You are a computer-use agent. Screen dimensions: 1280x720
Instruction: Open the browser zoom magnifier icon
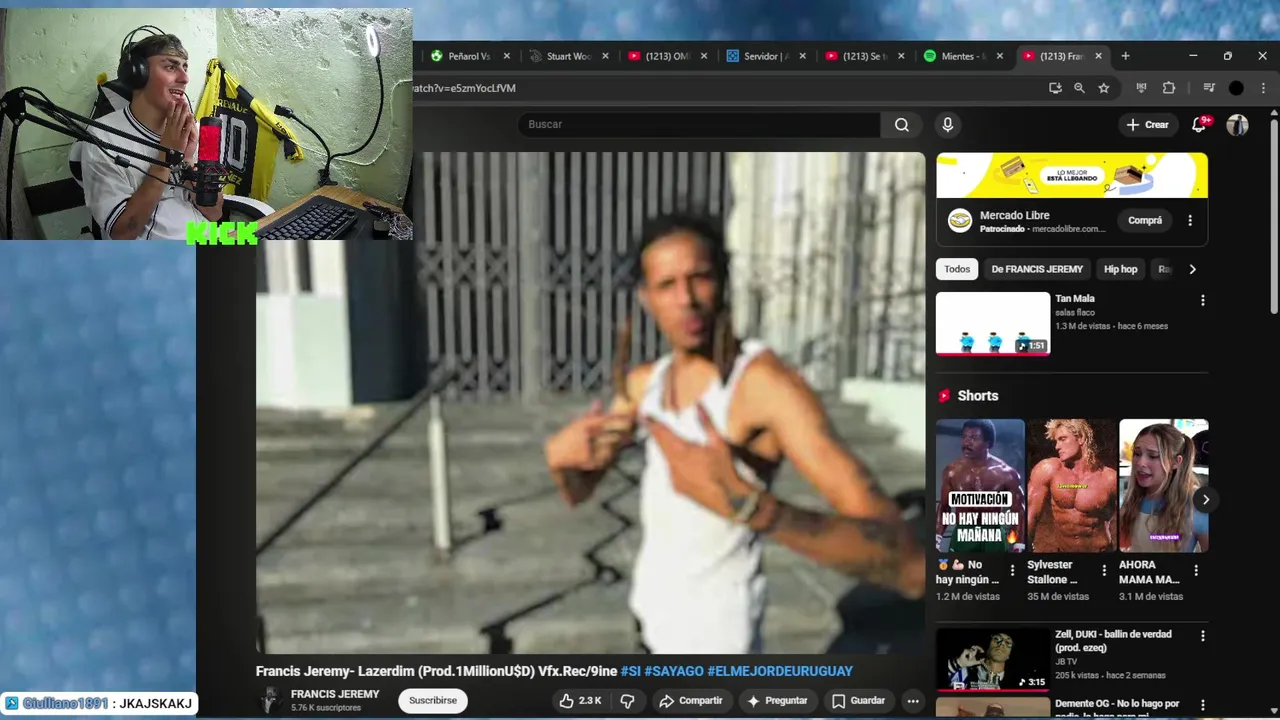[1079, 88]
